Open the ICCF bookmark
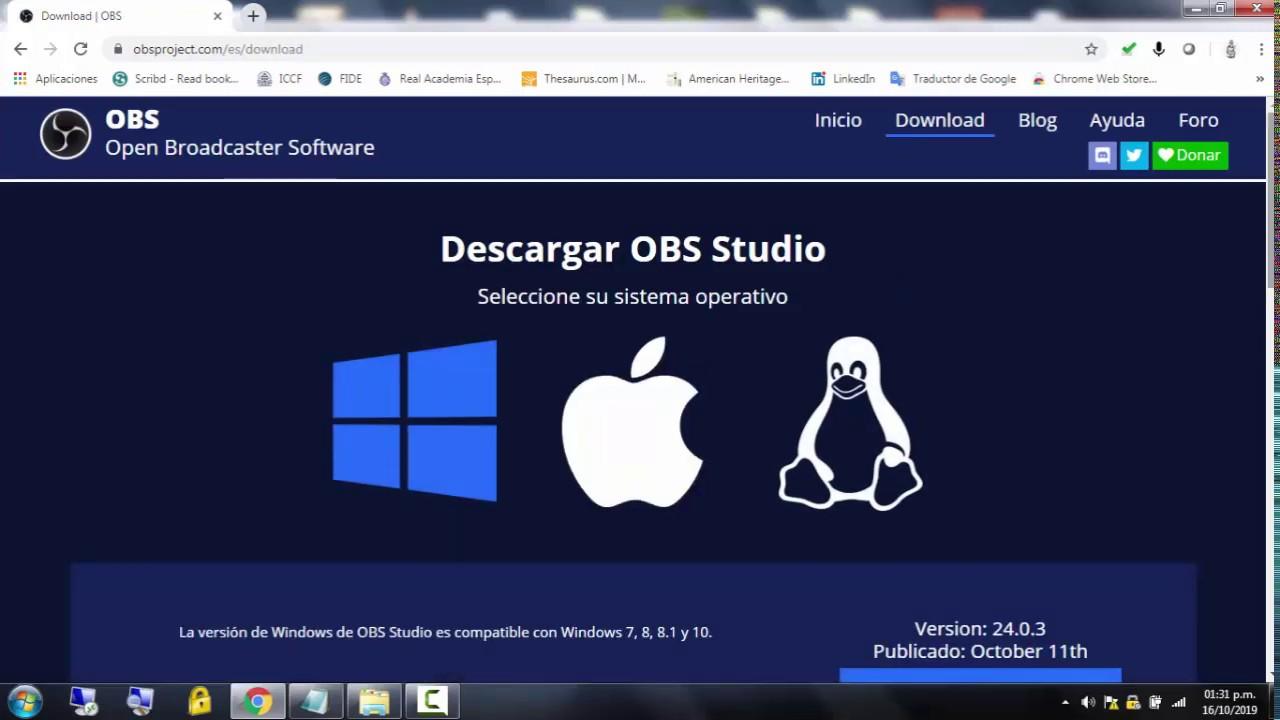Image resolution: width=1280 pixels, height=720 pixels. click(280, 79)
